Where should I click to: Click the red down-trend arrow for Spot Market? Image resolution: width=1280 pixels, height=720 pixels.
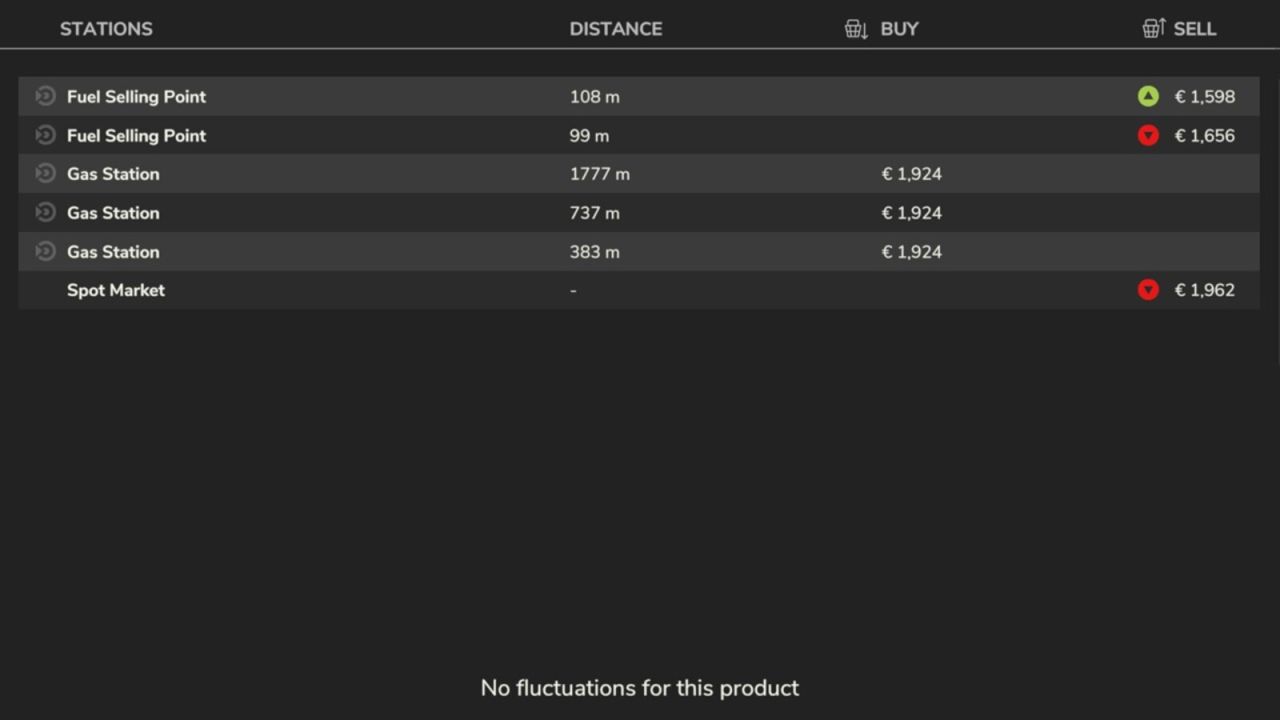[1148, 290]
